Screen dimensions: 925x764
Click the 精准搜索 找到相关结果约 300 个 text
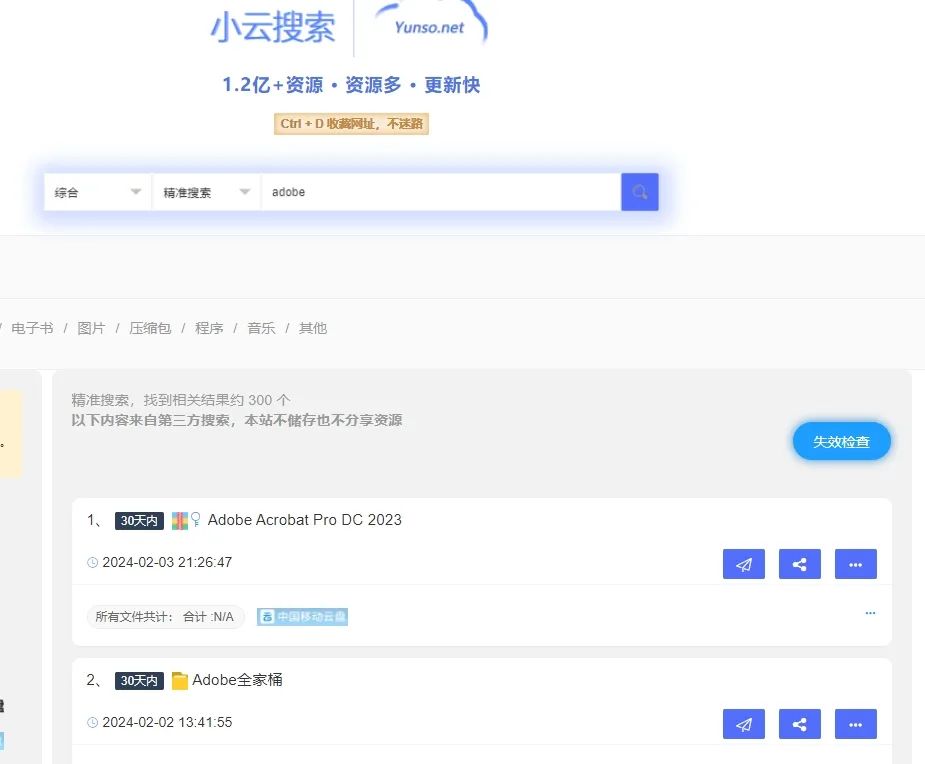coord(181,400)
